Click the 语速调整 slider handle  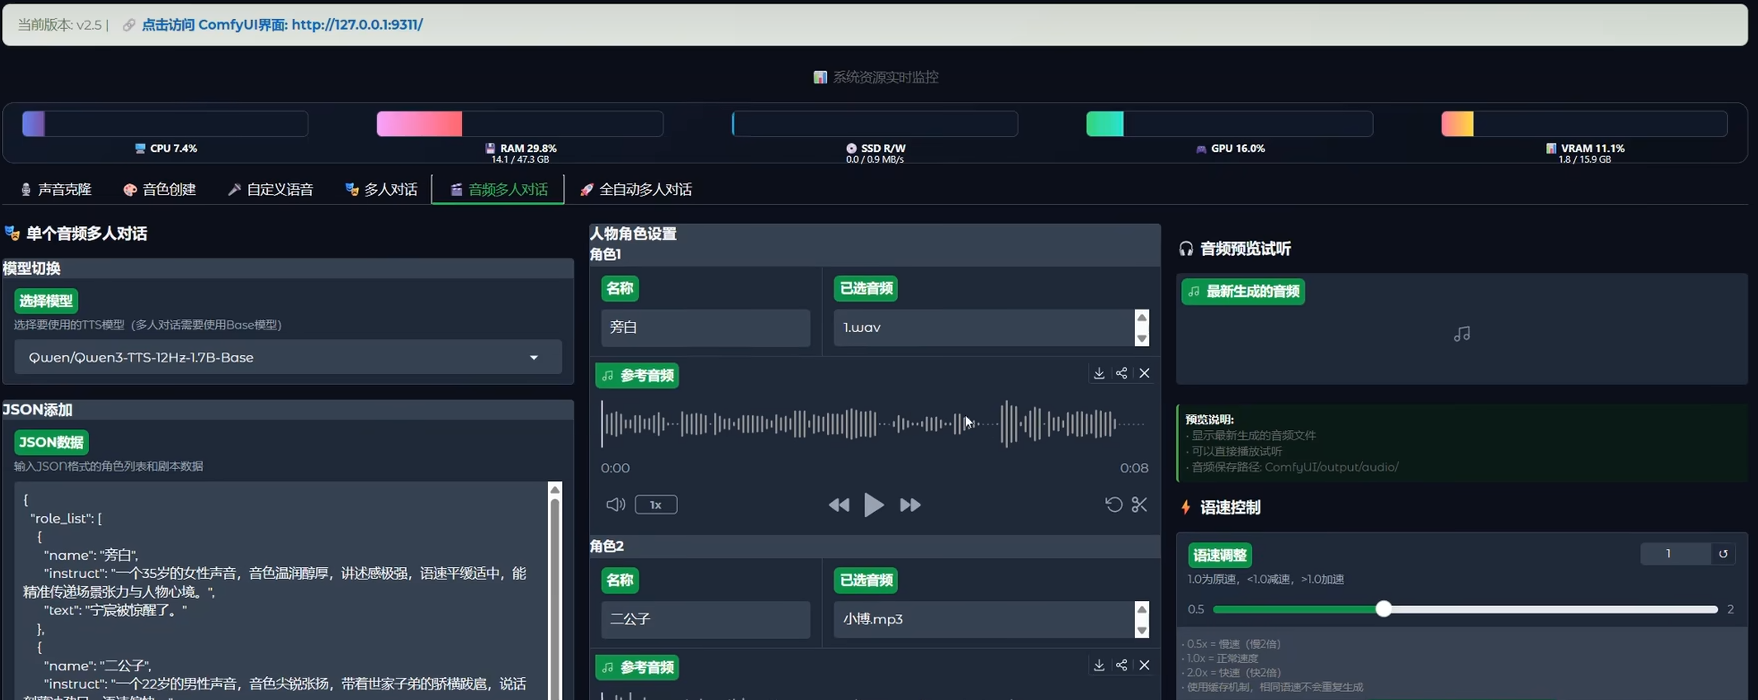pos(1383,609)
